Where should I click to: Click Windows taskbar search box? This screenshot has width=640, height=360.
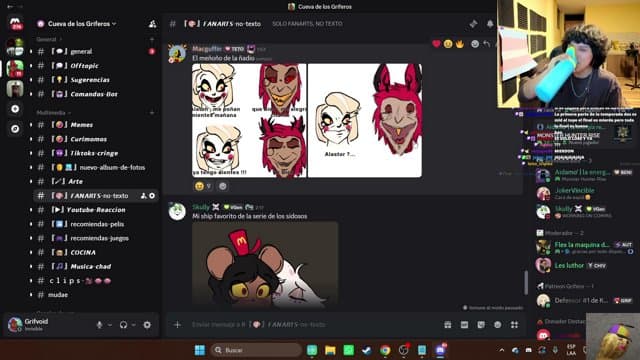click(256, 350)
